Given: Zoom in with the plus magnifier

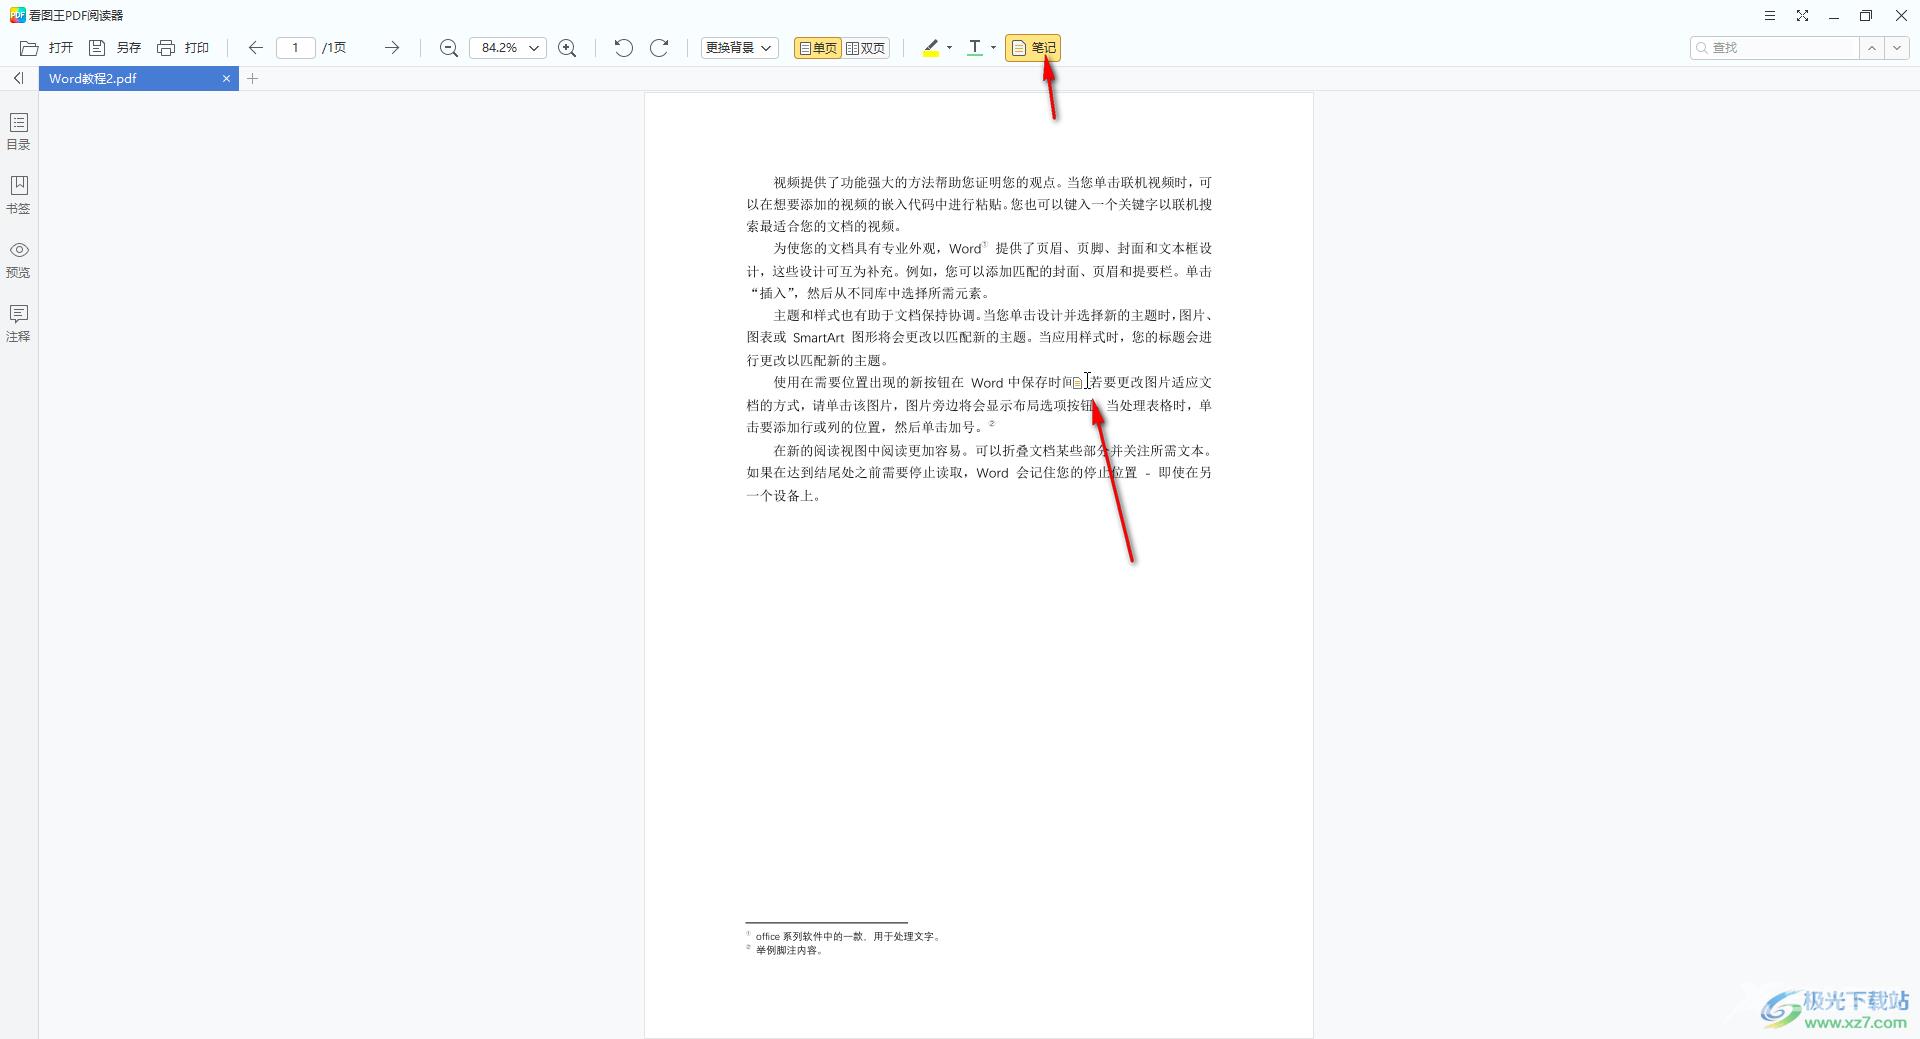Looking at the screenshot, I should [567, 48].
